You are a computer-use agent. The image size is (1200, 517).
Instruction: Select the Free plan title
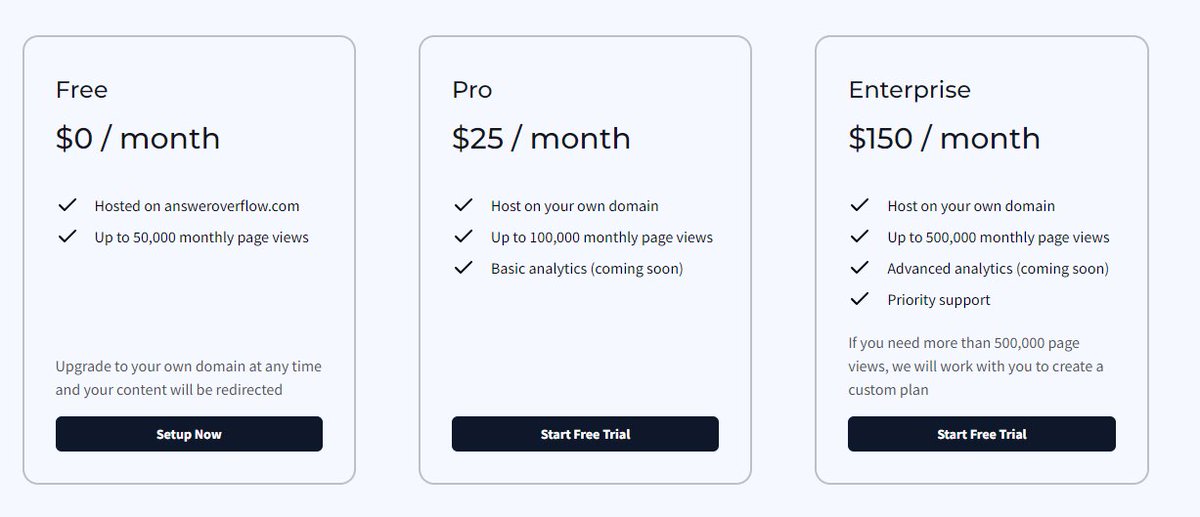(82, 90)
